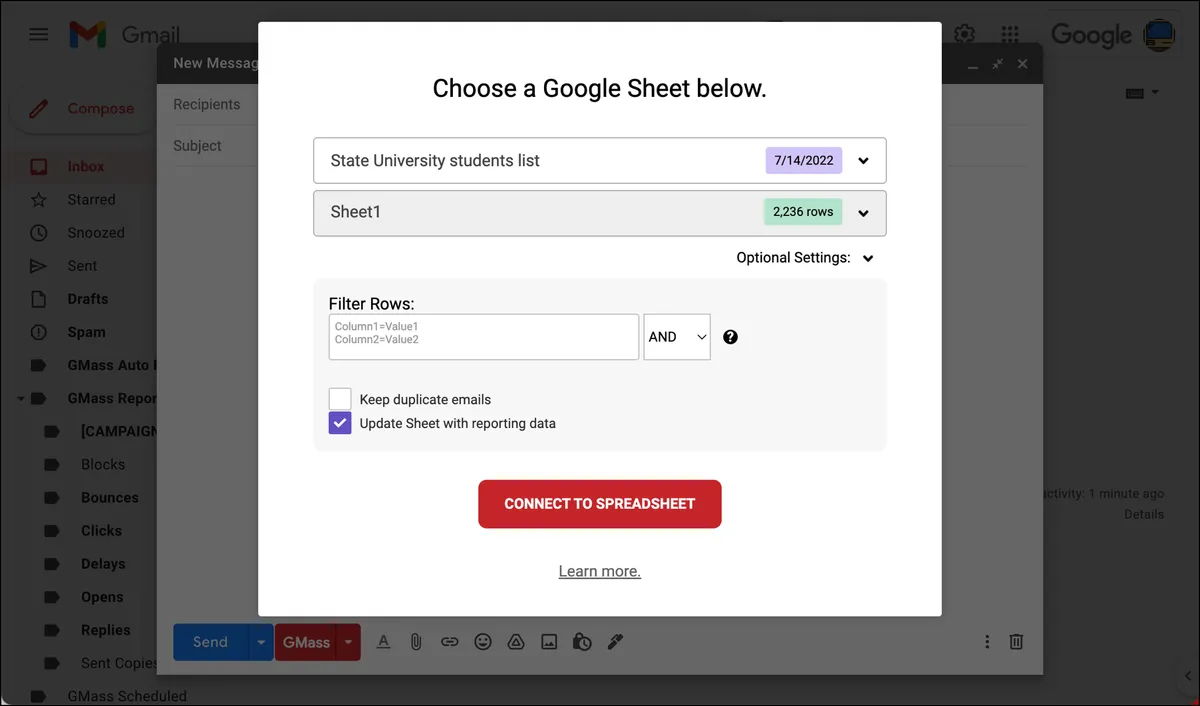This screenshot has height=706, width=1200.
Task: Open the Inbox folder
Action: point(86,166)
